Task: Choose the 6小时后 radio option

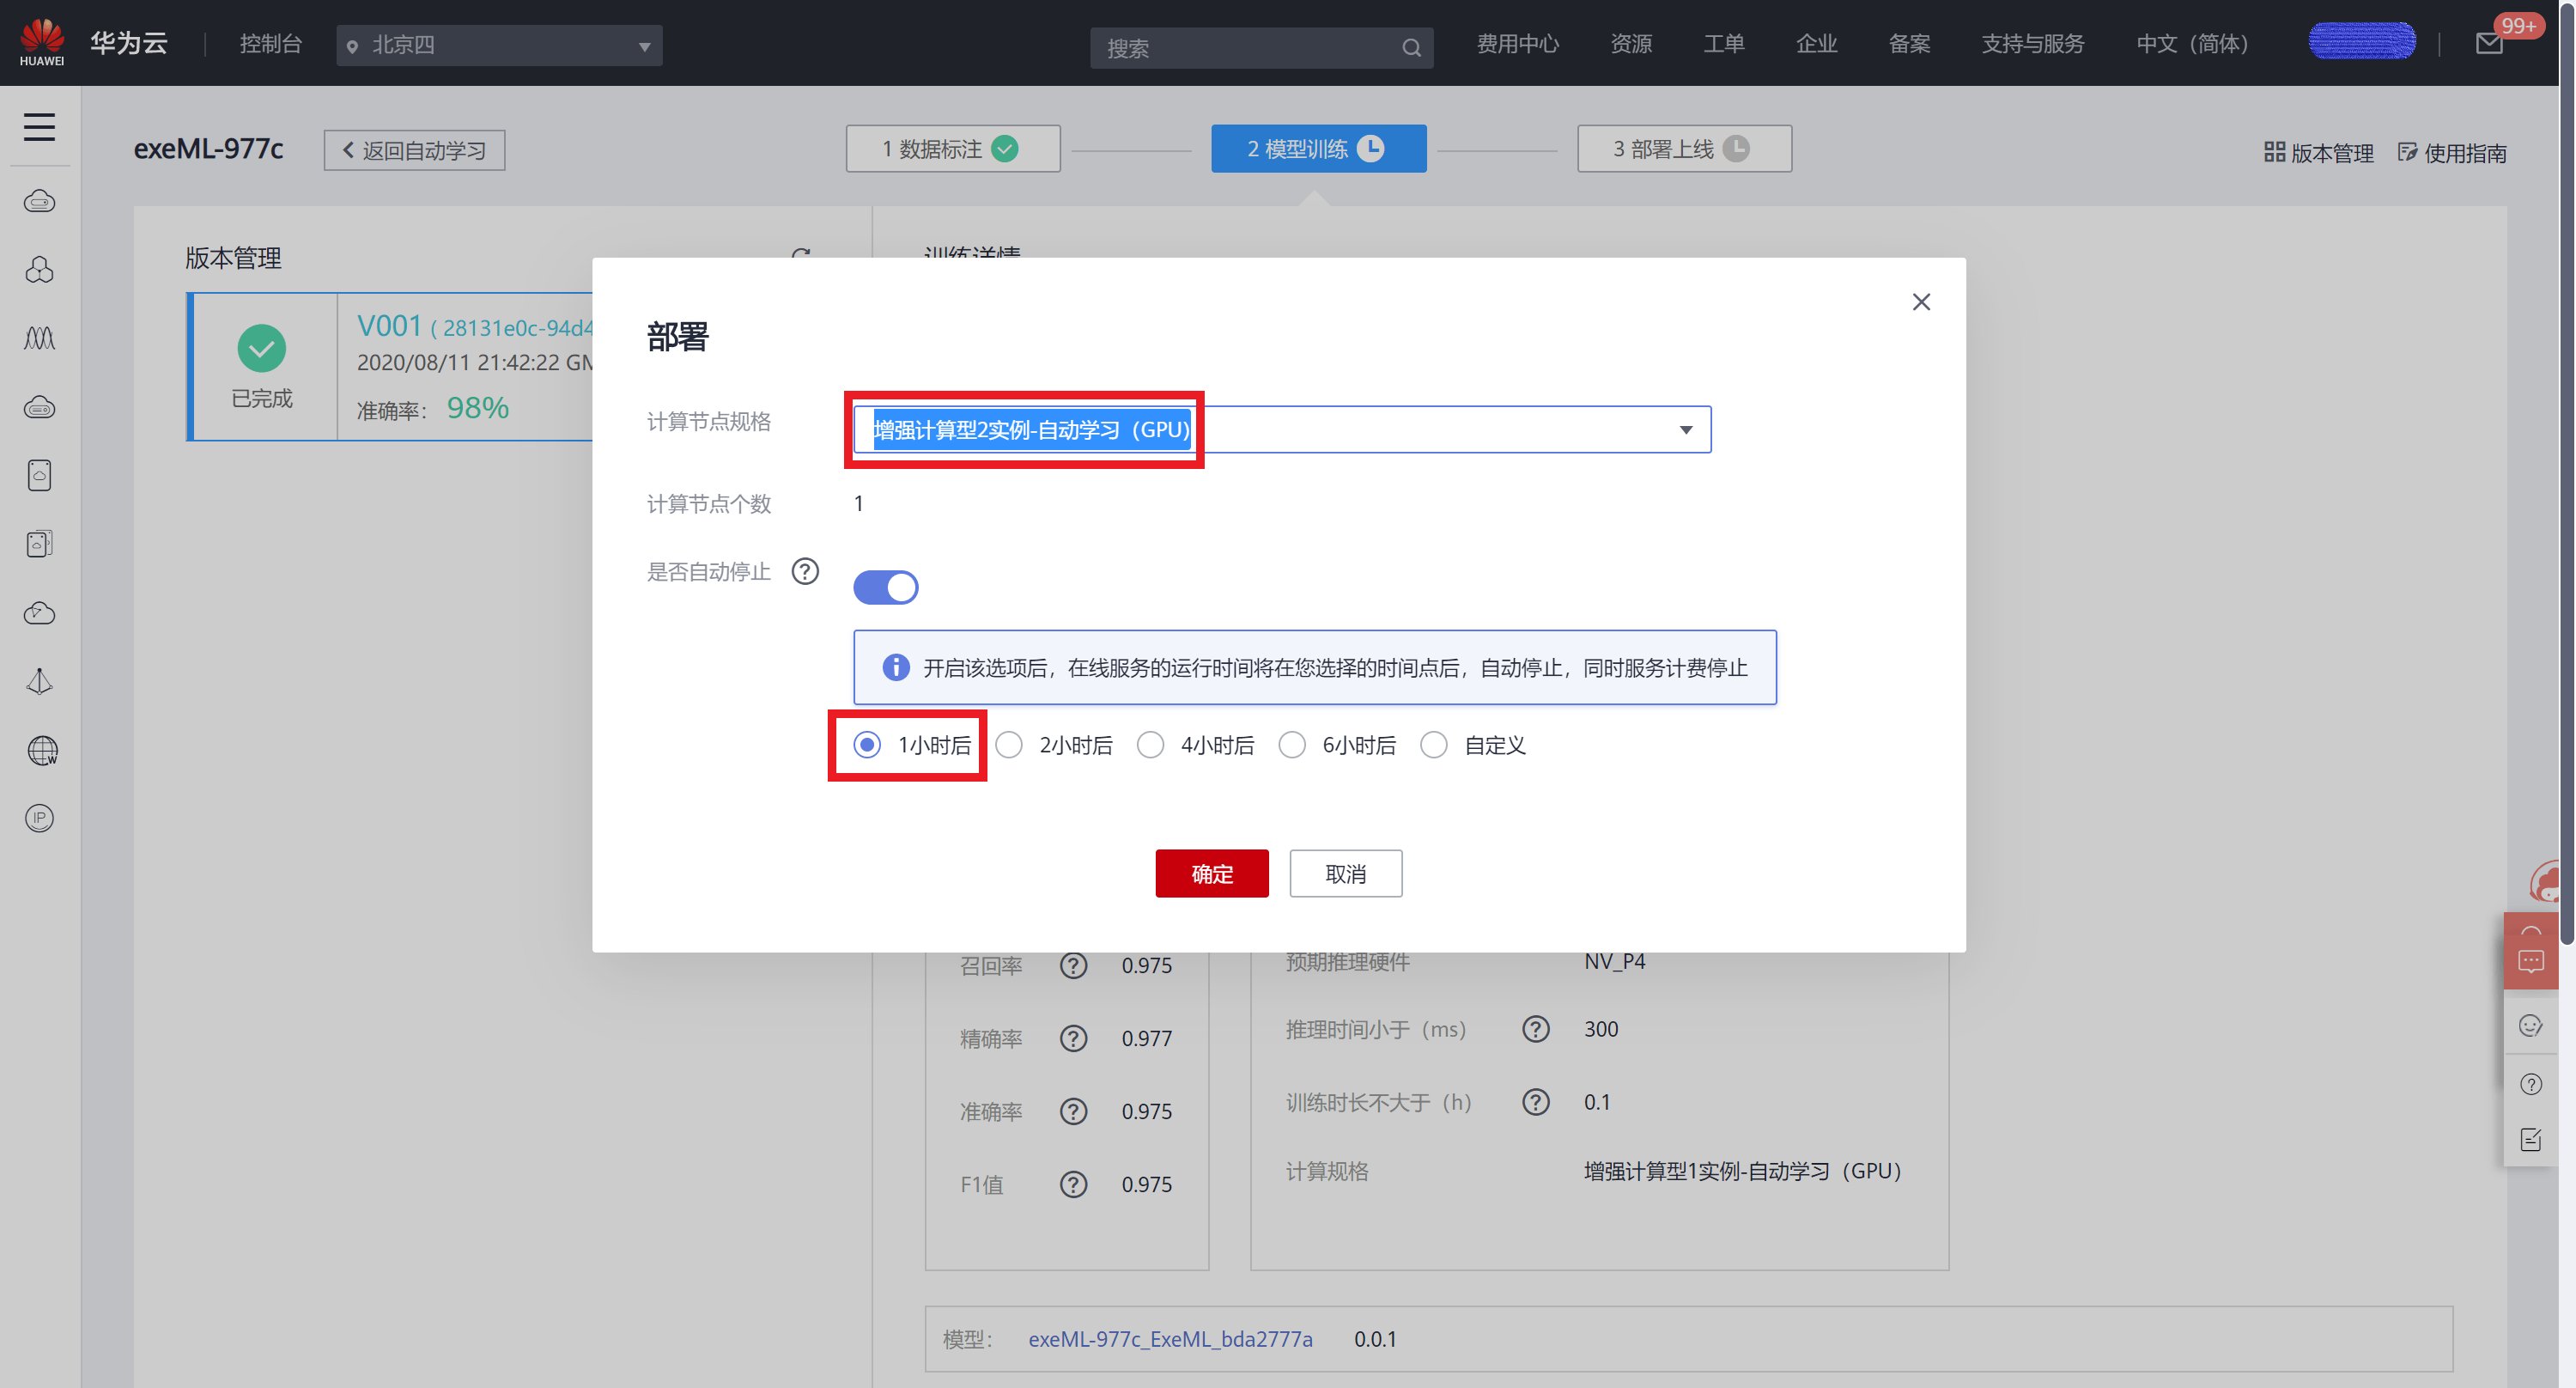Action: pos(1292,745)
